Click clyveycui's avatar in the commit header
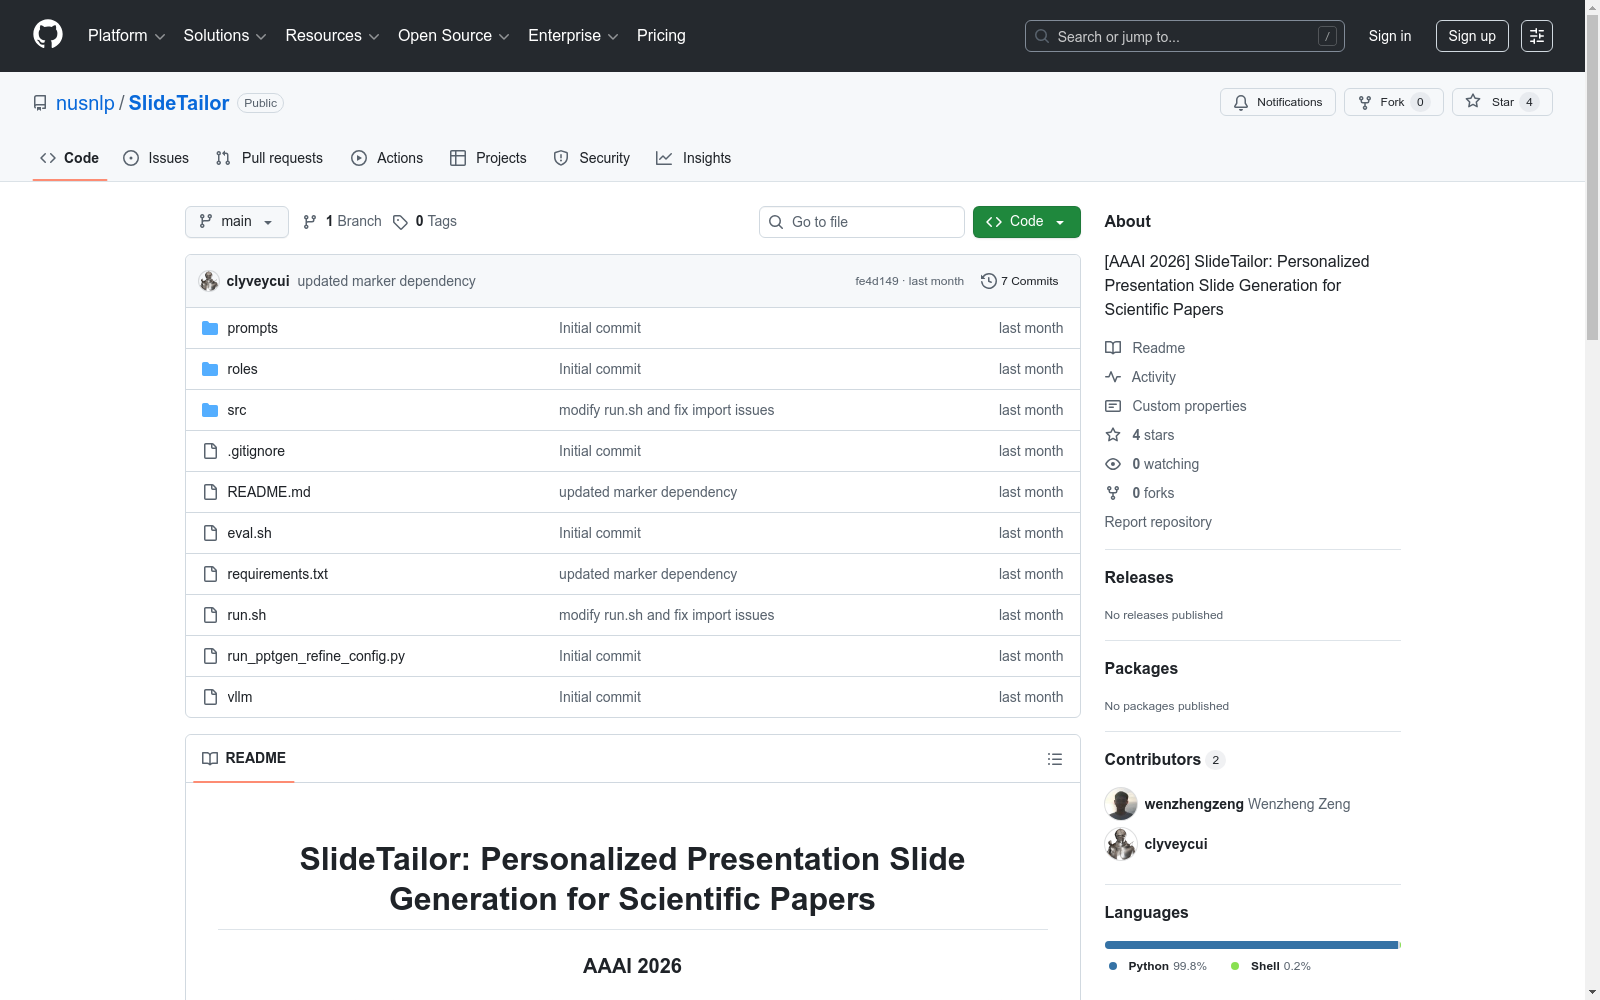The width and height of the screenshot is (1600, 1000). coord(209,281)
